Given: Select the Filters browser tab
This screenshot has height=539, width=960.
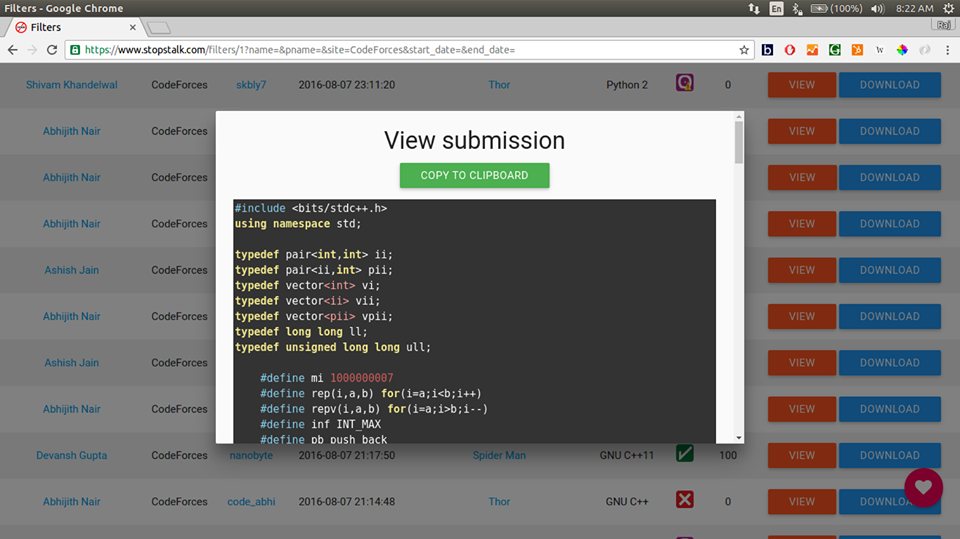Looking at the screenshot, I should (x=73, y=28).
